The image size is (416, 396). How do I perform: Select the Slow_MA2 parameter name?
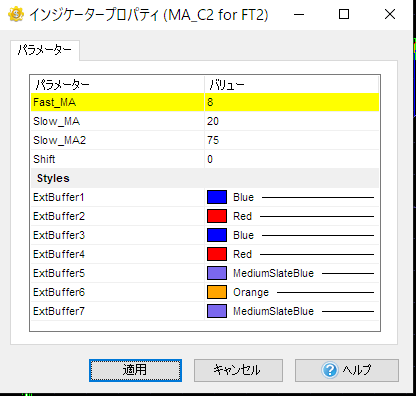(60, 140)
